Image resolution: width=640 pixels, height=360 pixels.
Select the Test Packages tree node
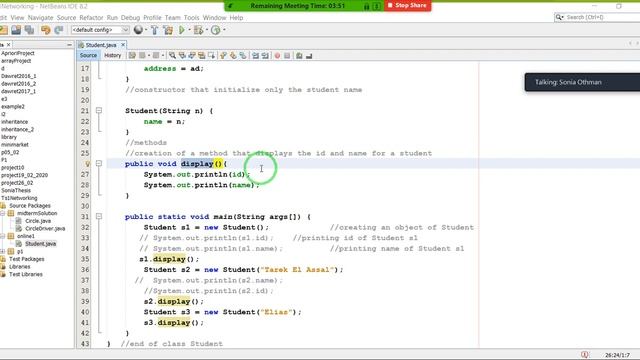click(x=27, y=259)
